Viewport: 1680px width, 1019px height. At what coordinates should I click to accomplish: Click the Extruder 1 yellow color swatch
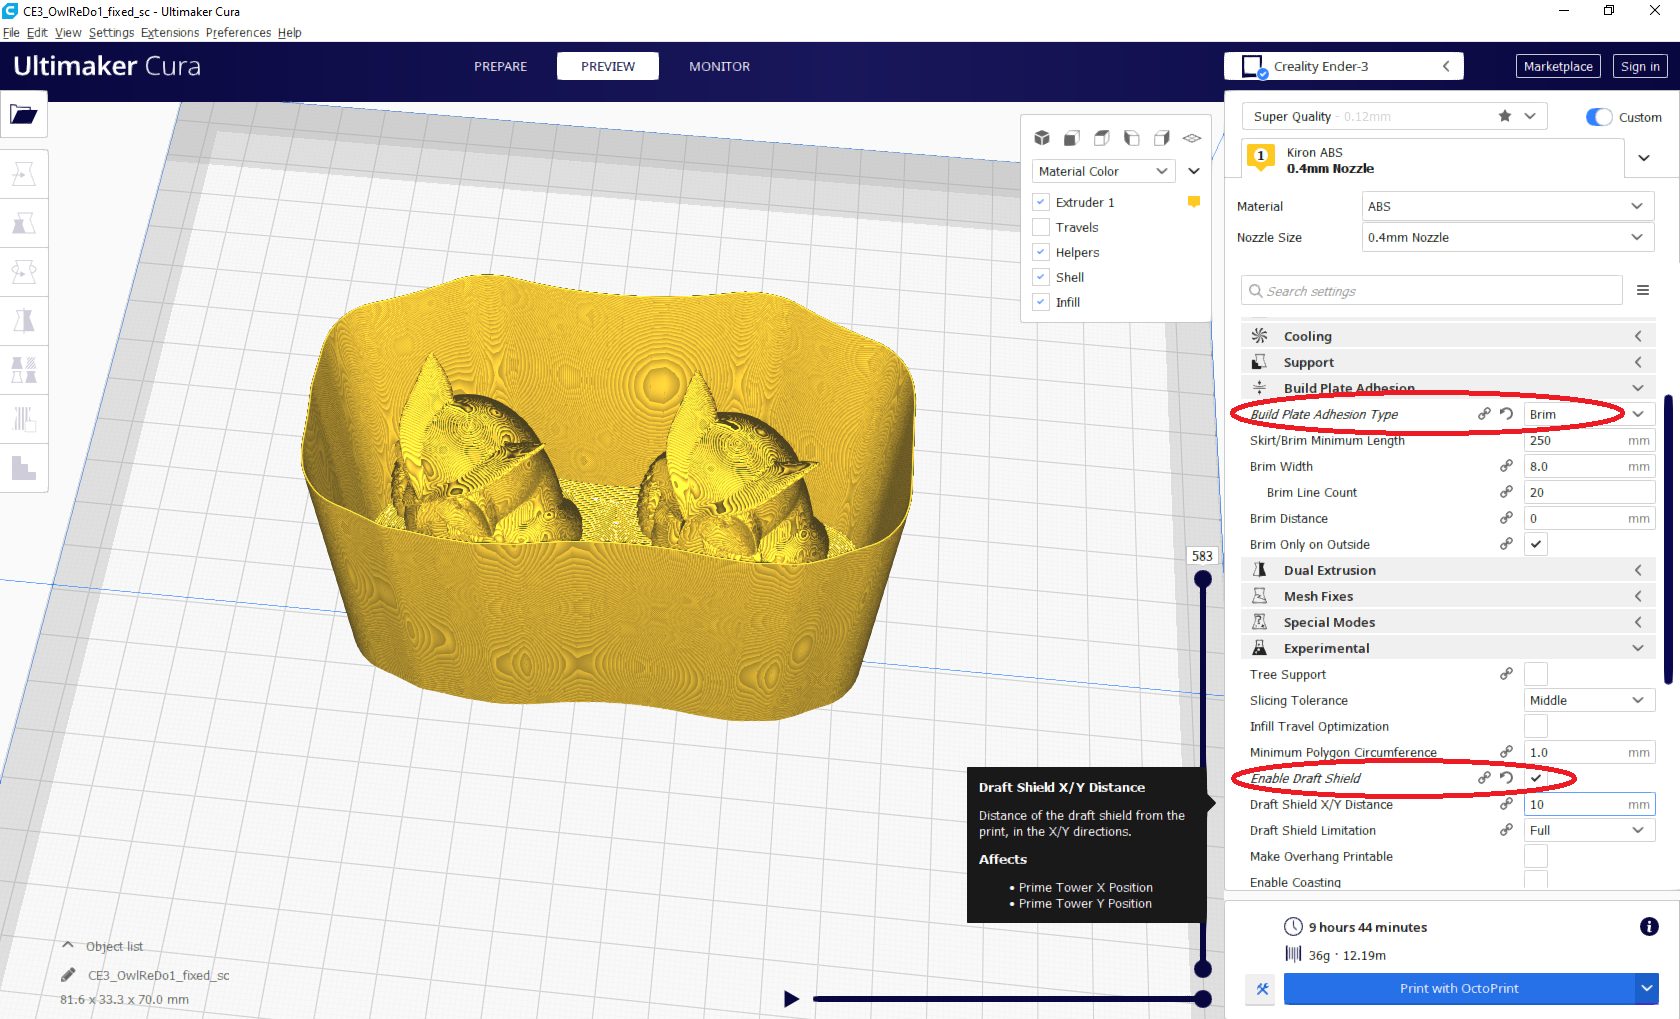(x=1193, y=202)
